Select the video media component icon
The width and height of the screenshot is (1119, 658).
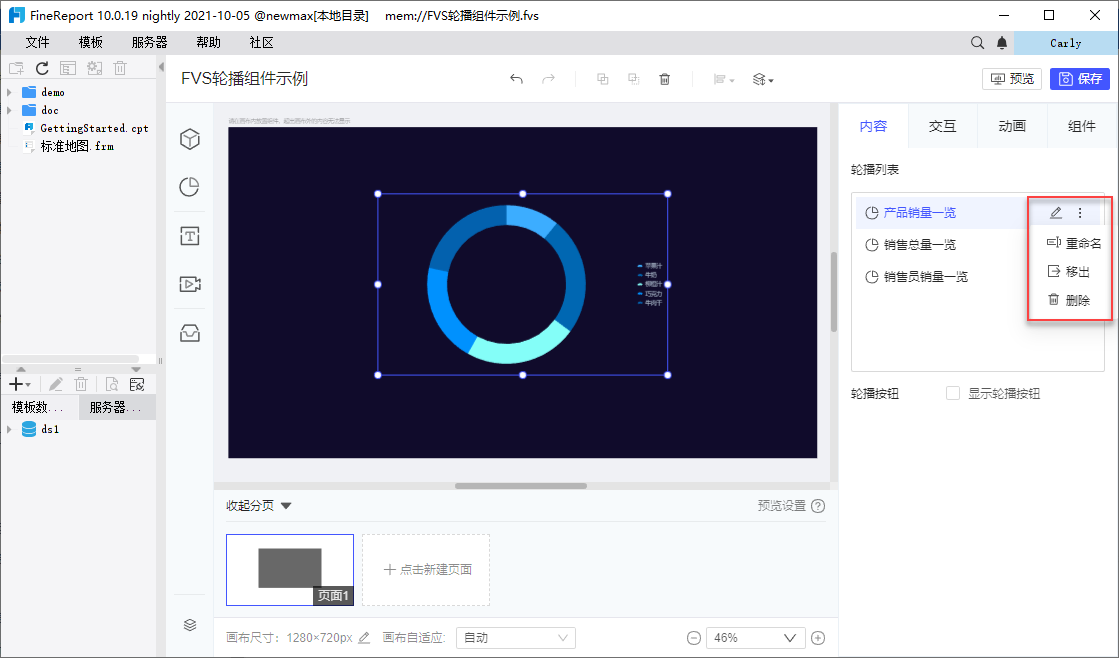click(190, 284)
